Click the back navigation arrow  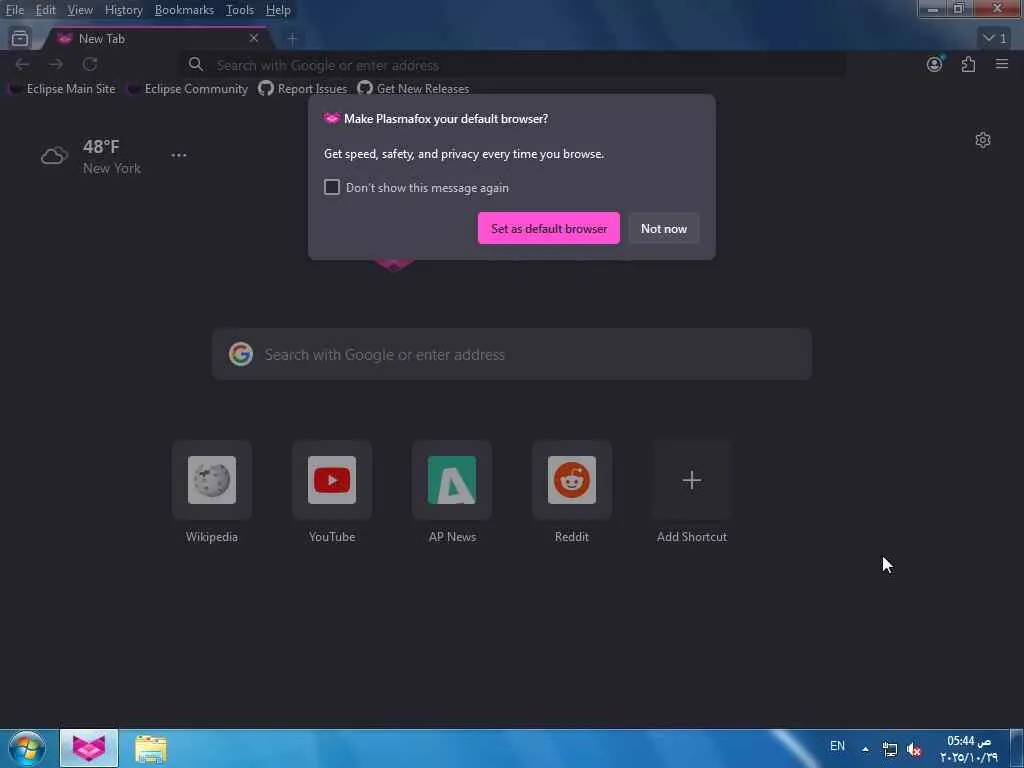click(x=22, y=64)
